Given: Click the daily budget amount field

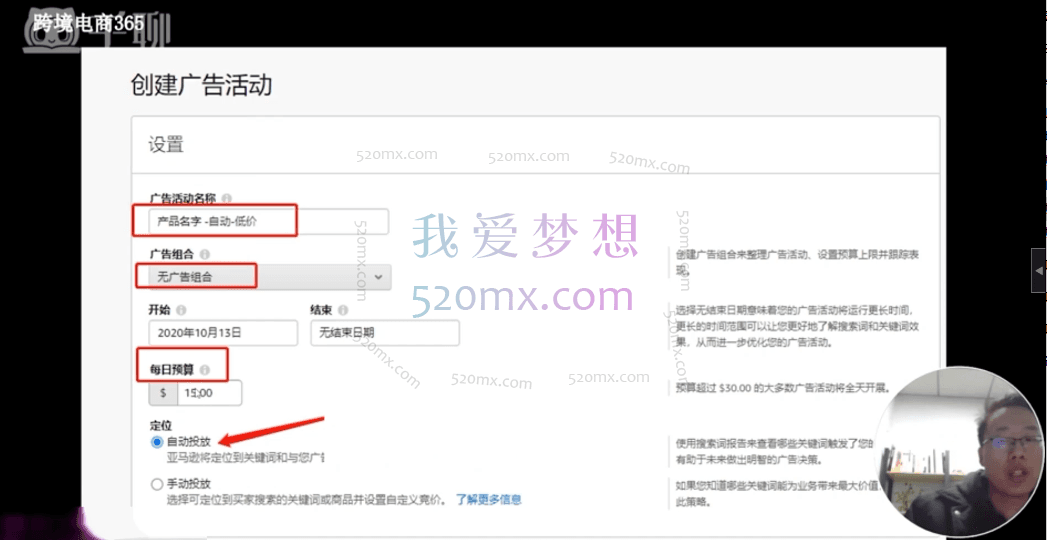Looking at the screenshot, I should [x=209, y=393].
